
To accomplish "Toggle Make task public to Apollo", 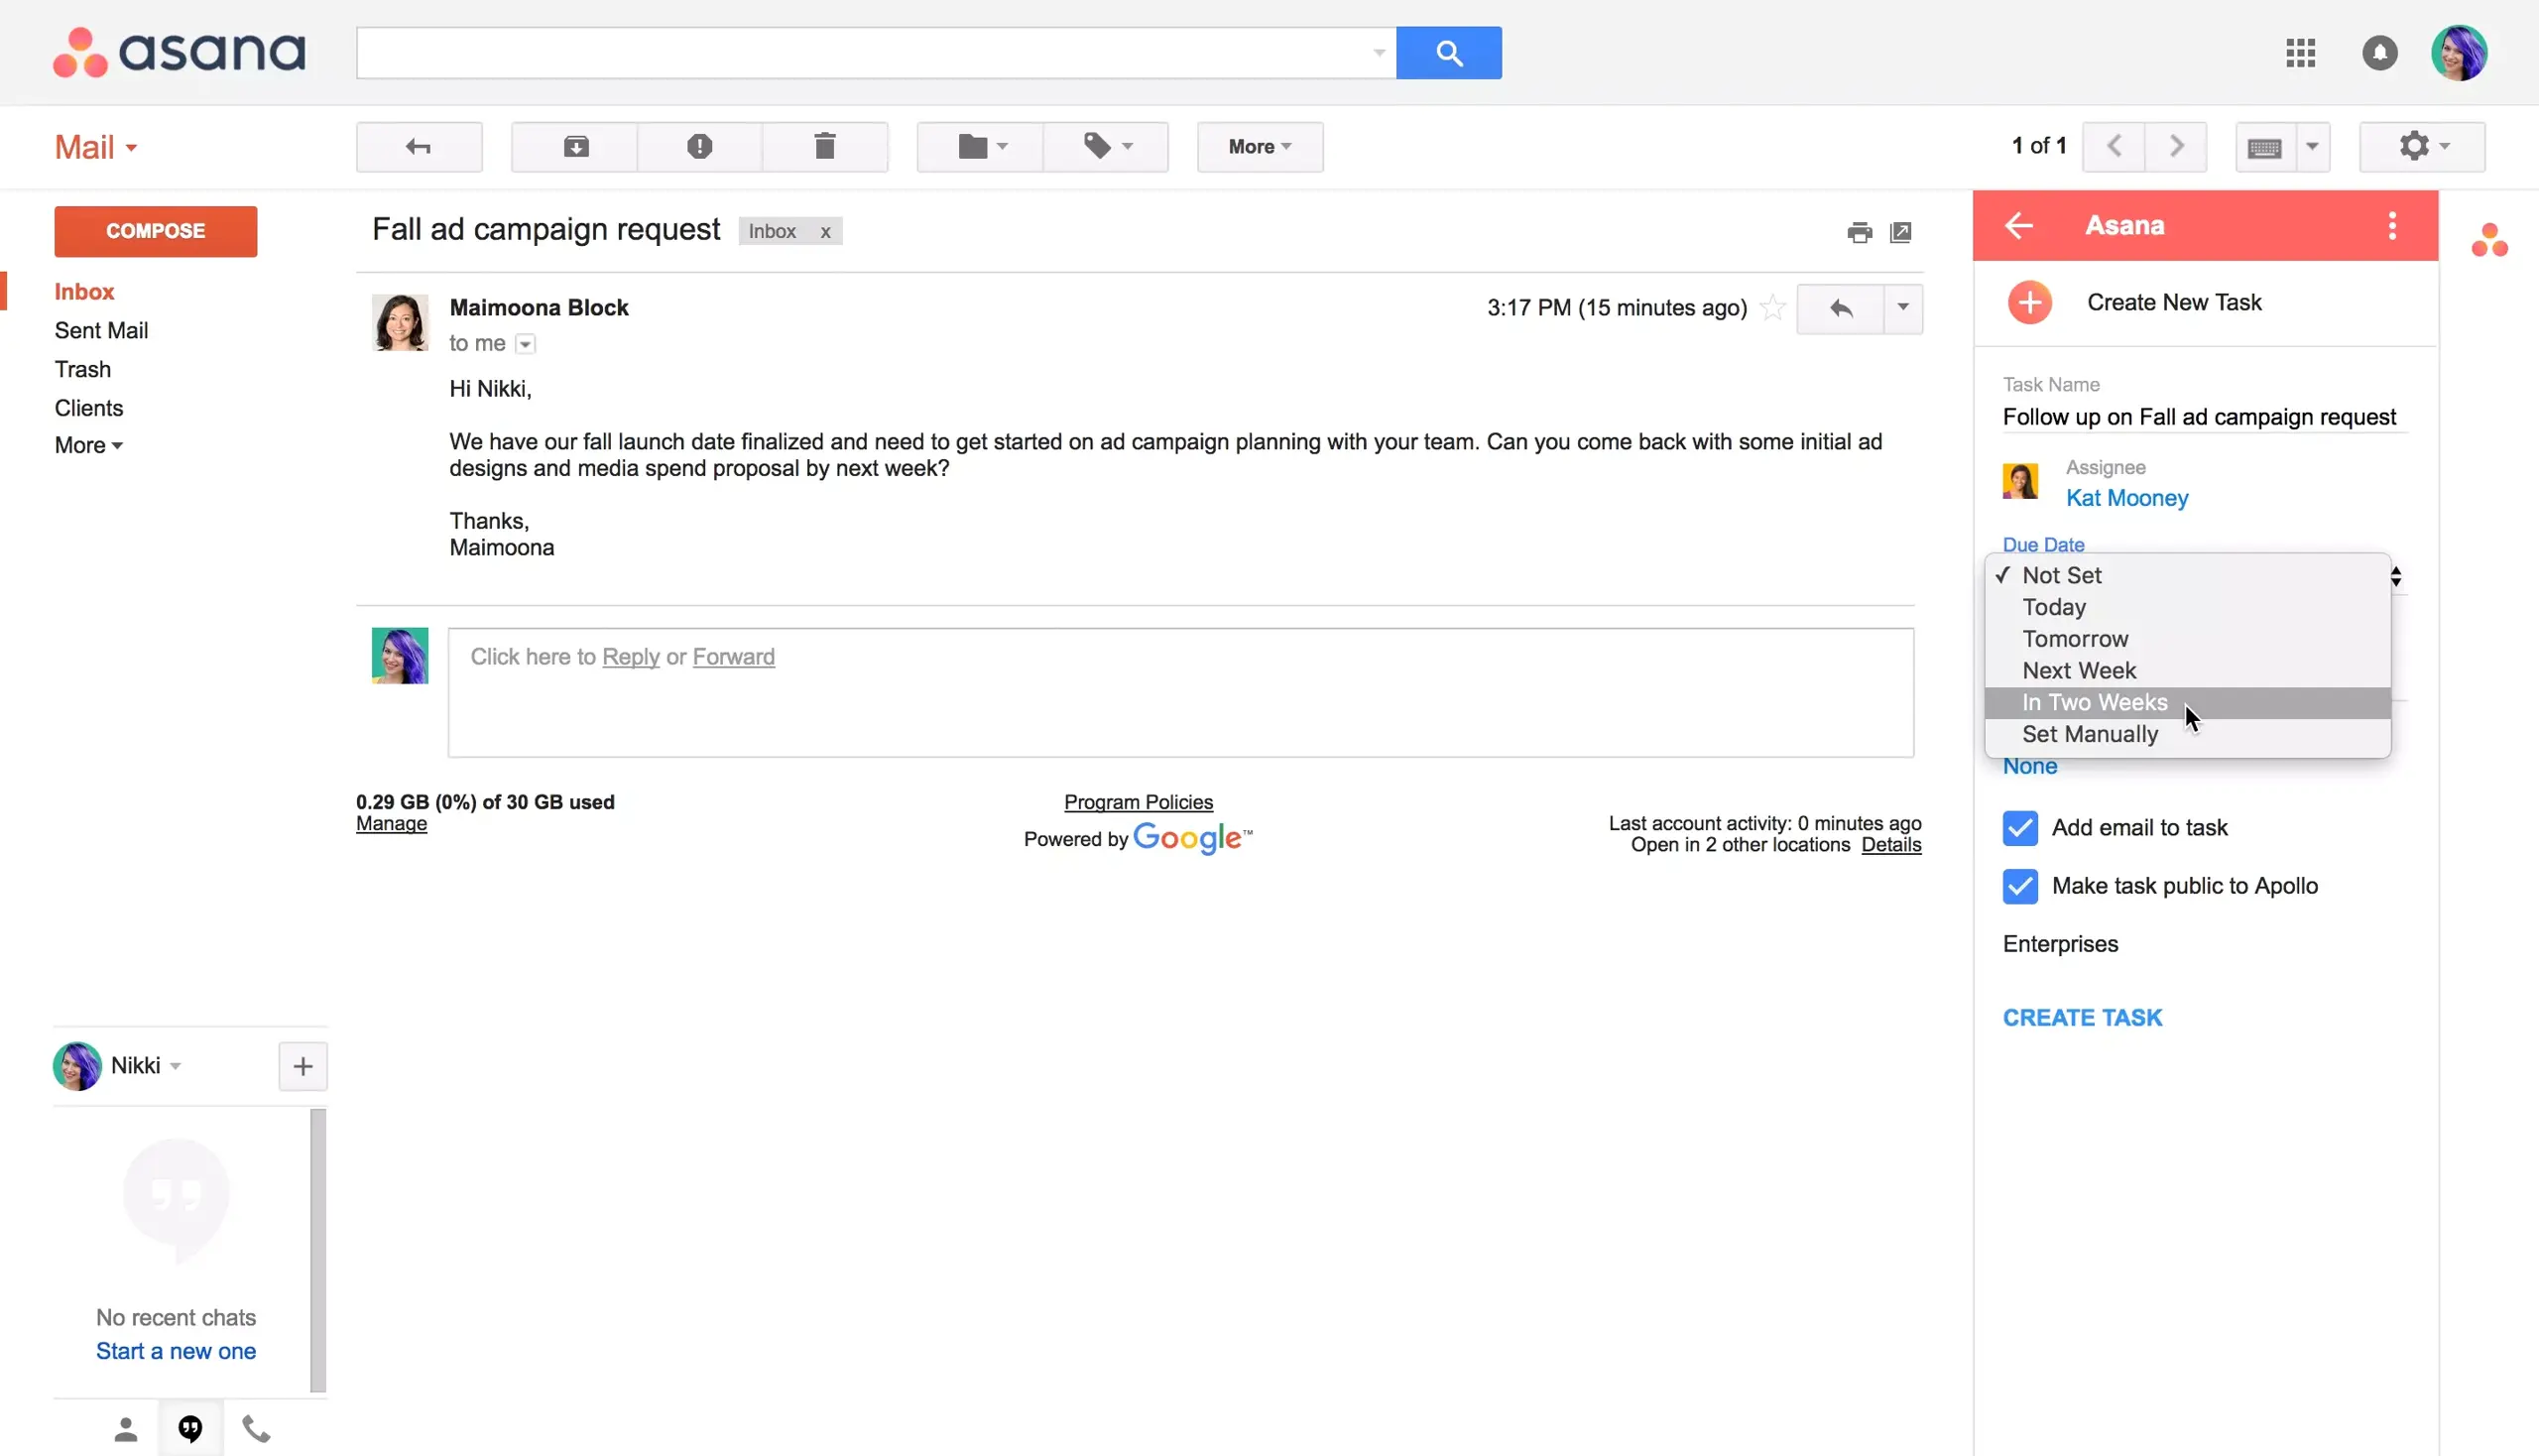I will (2019, 886).
